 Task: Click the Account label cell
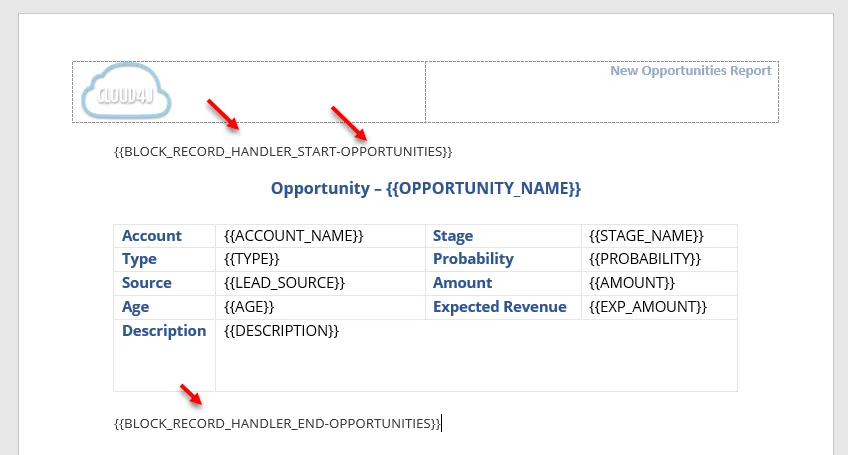coord(164,236)
